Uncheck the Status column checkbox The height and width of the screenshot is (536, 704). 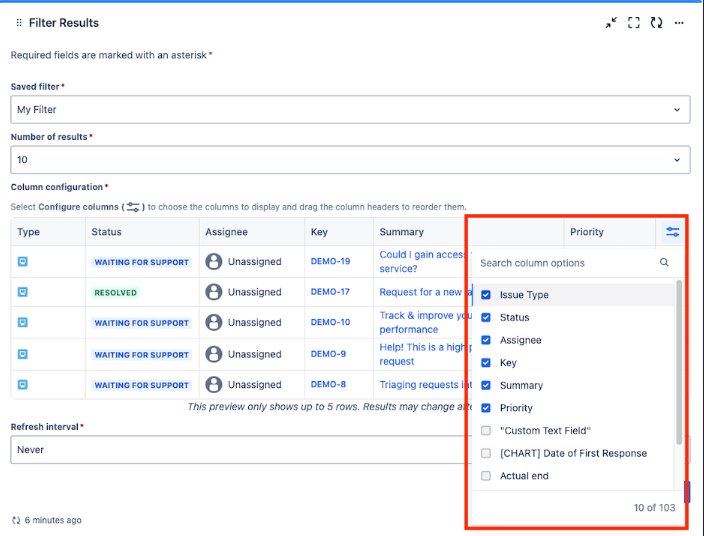[486, 317]
